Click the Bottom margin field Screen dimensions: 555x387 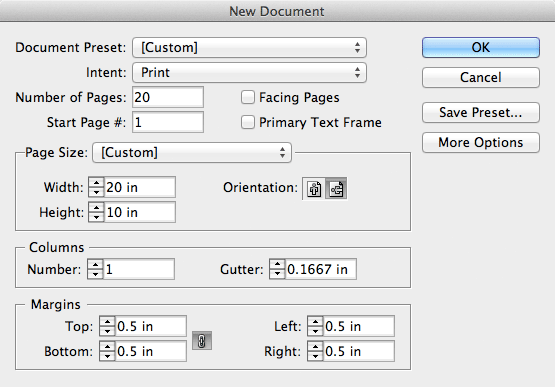coord(151,351)
